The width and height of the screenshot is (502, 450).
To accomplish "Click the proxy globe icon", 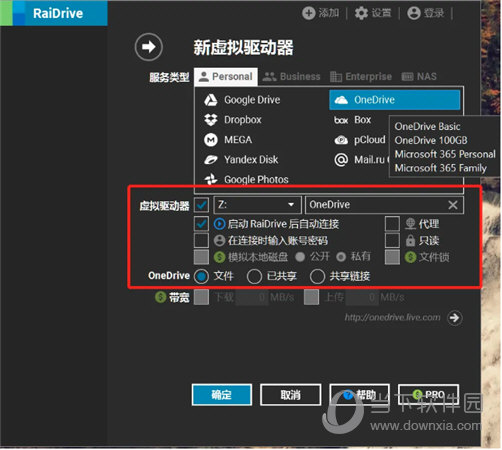I will [x=410, y=224].
